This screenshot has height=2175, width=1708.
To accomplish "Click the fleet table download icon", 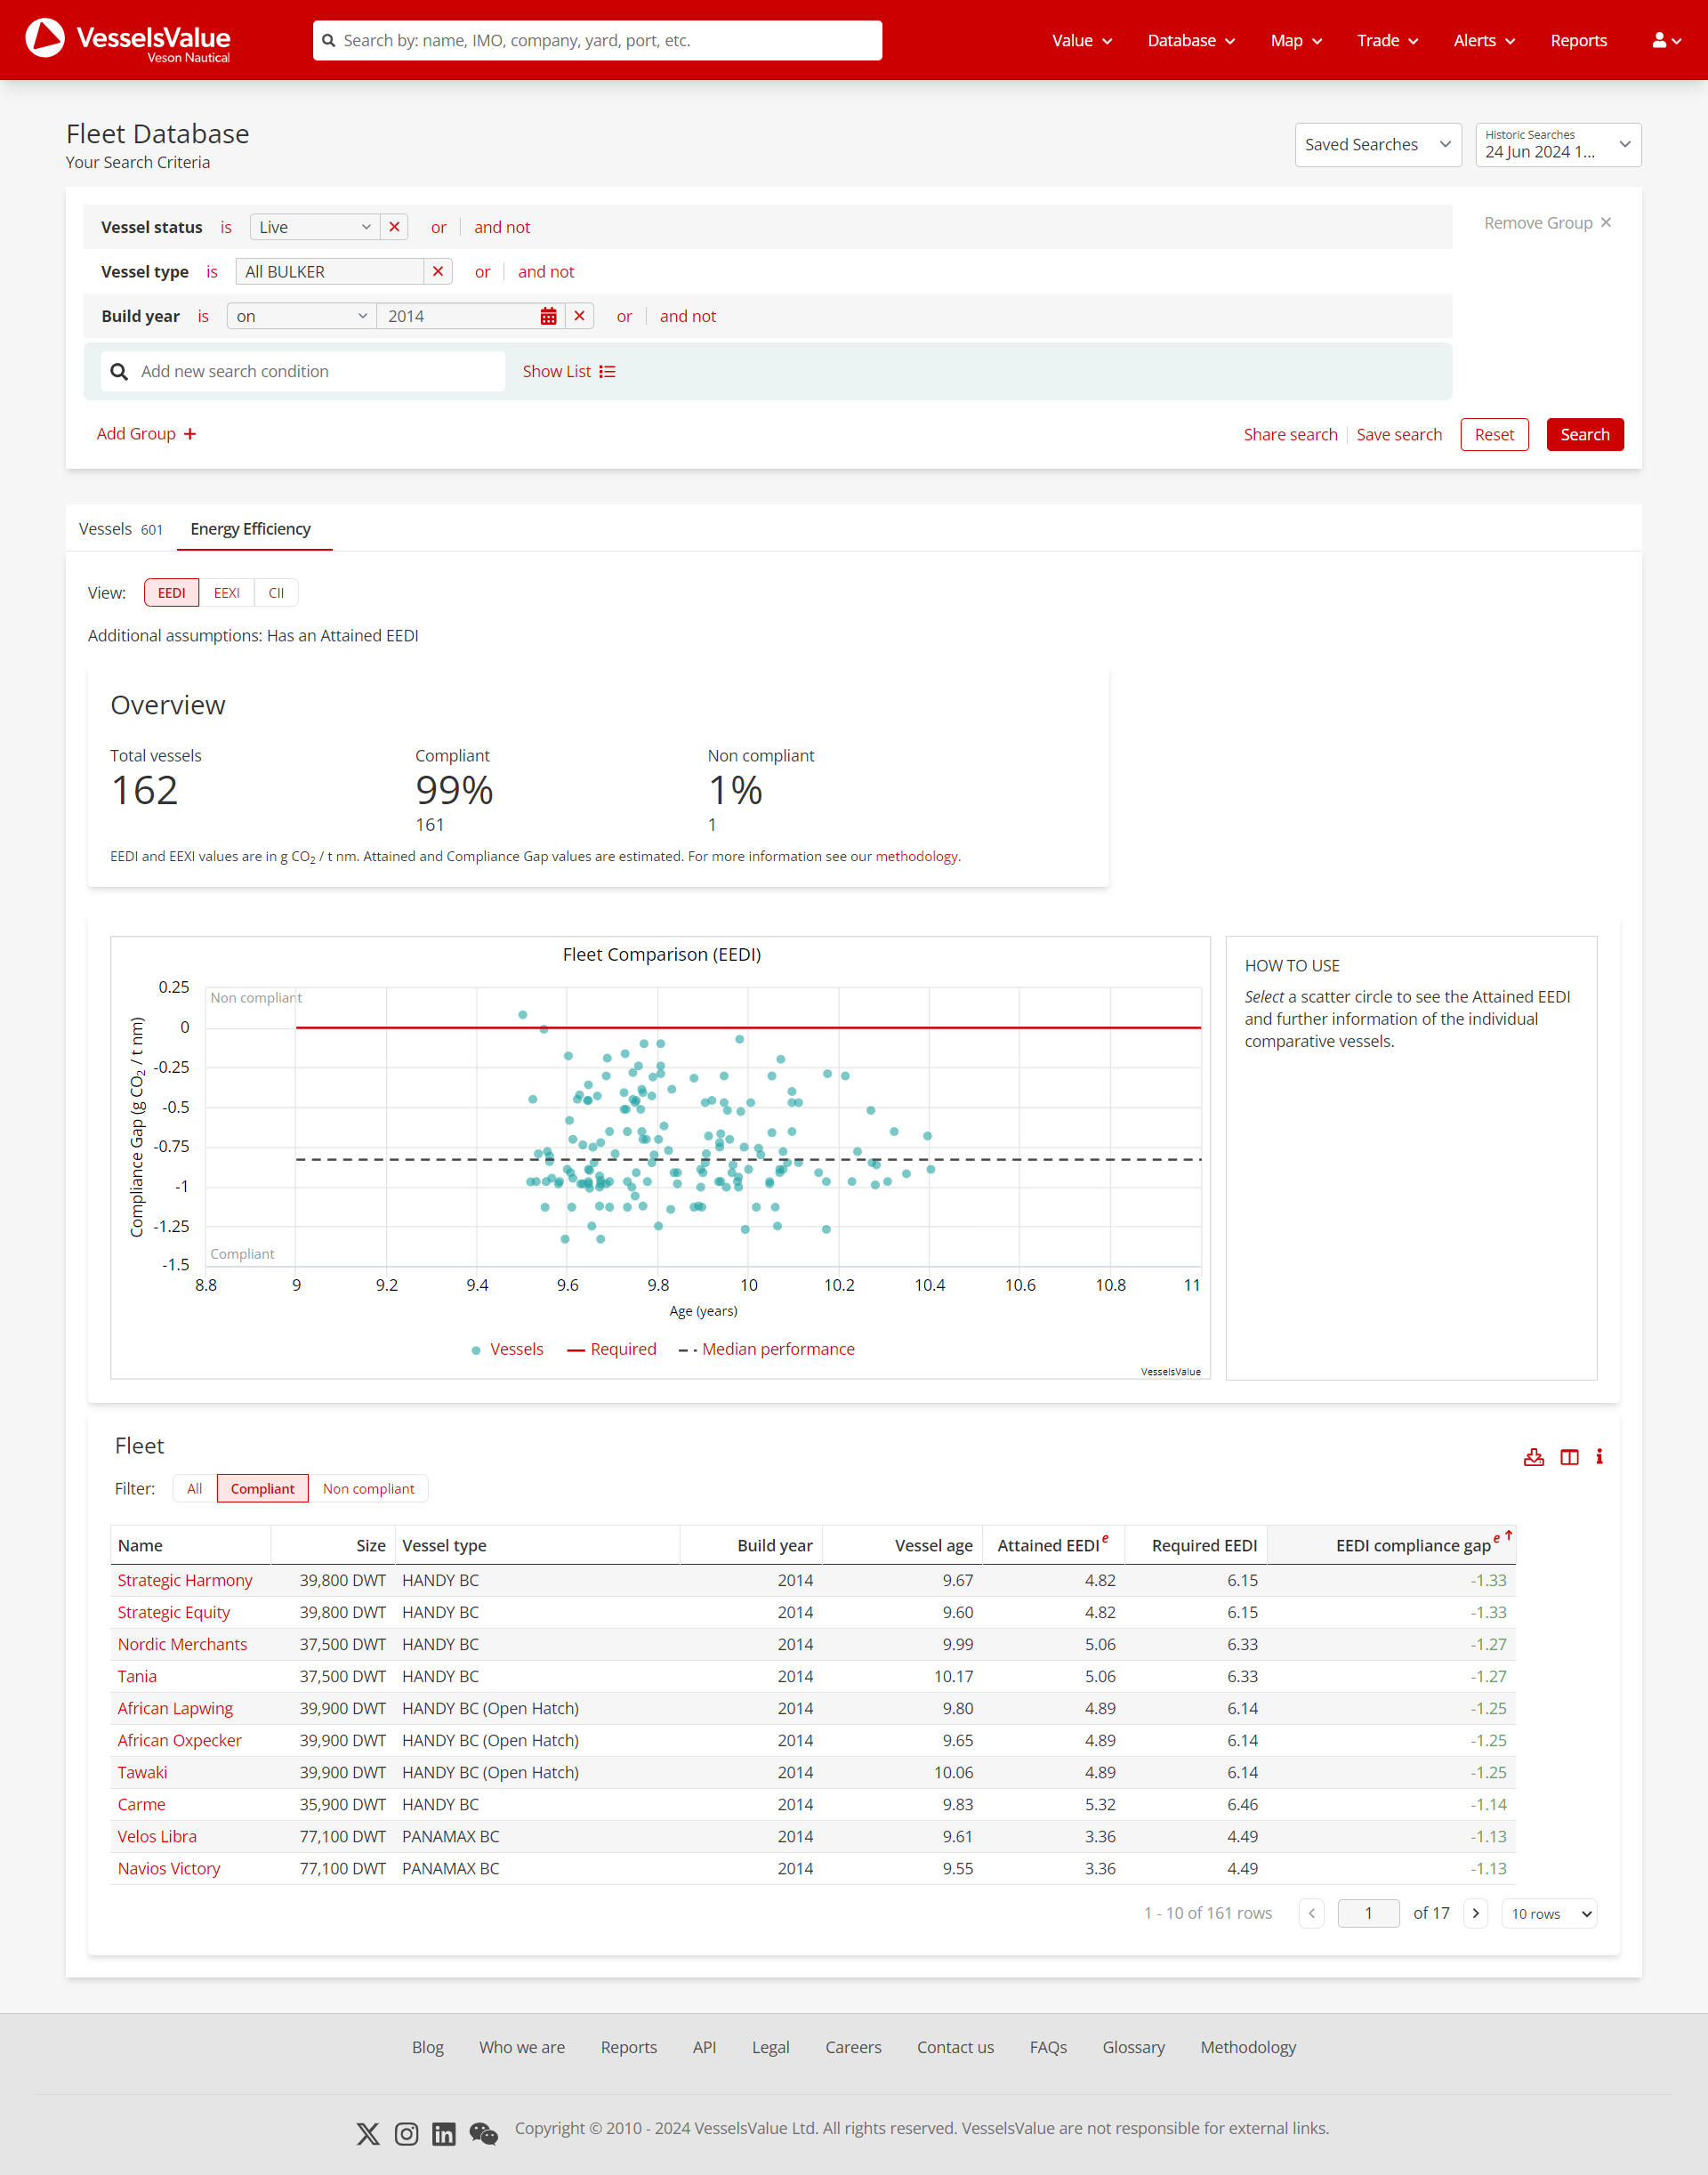I will pos(1533,1457).
